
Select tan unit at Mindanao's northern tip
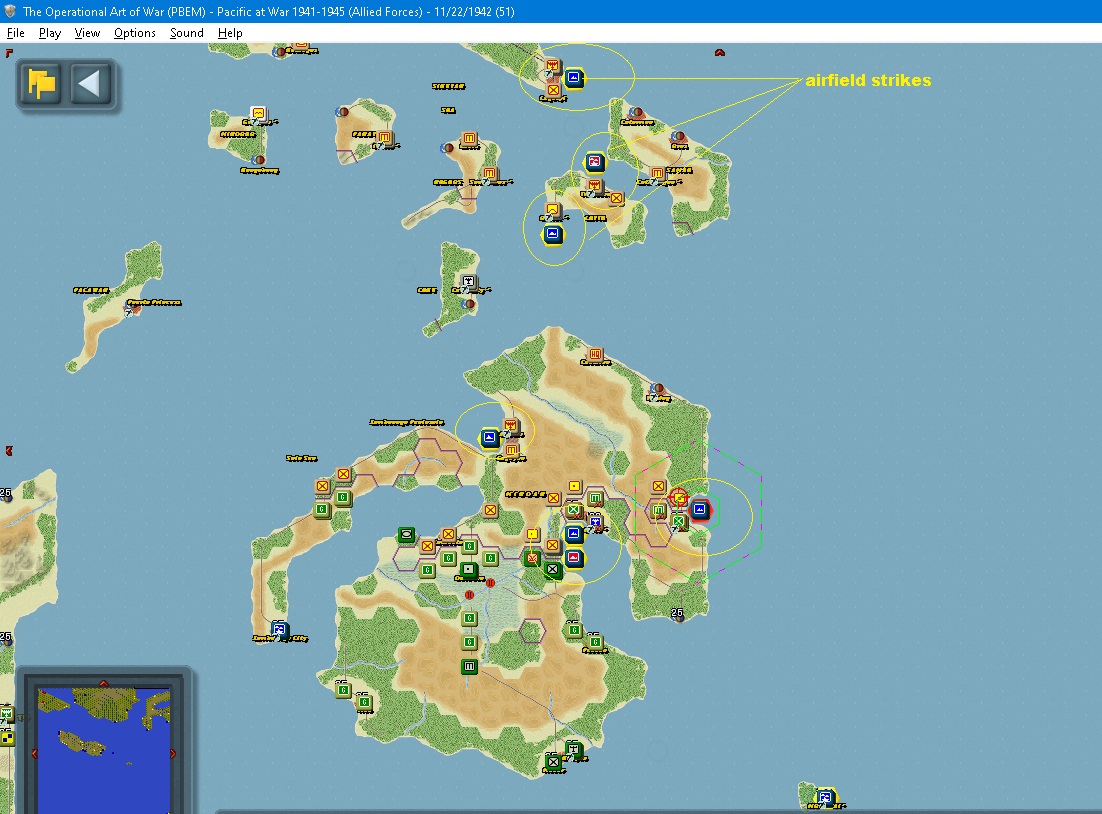point(595,354)
